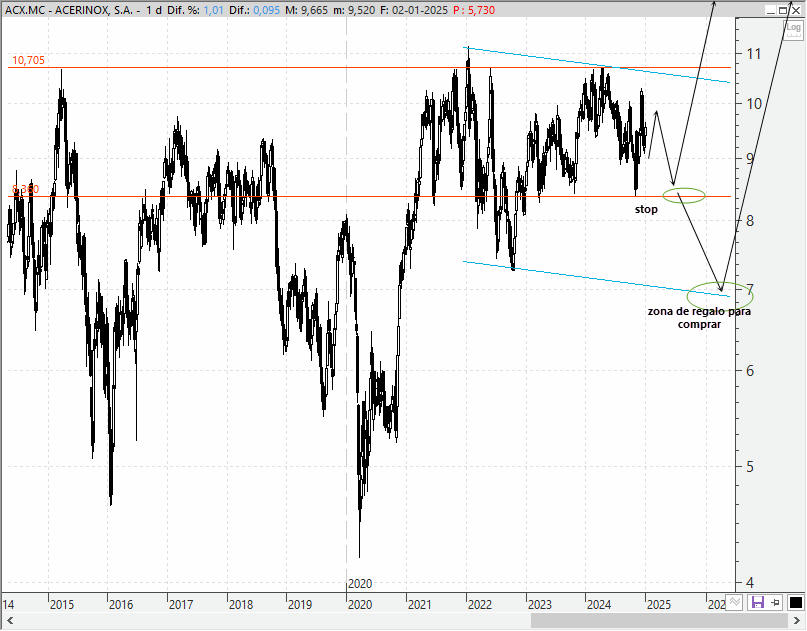The width and height of the screenshot is (807, 631).
Task: Expand the double chevron panel button
Action: point(734,602)
